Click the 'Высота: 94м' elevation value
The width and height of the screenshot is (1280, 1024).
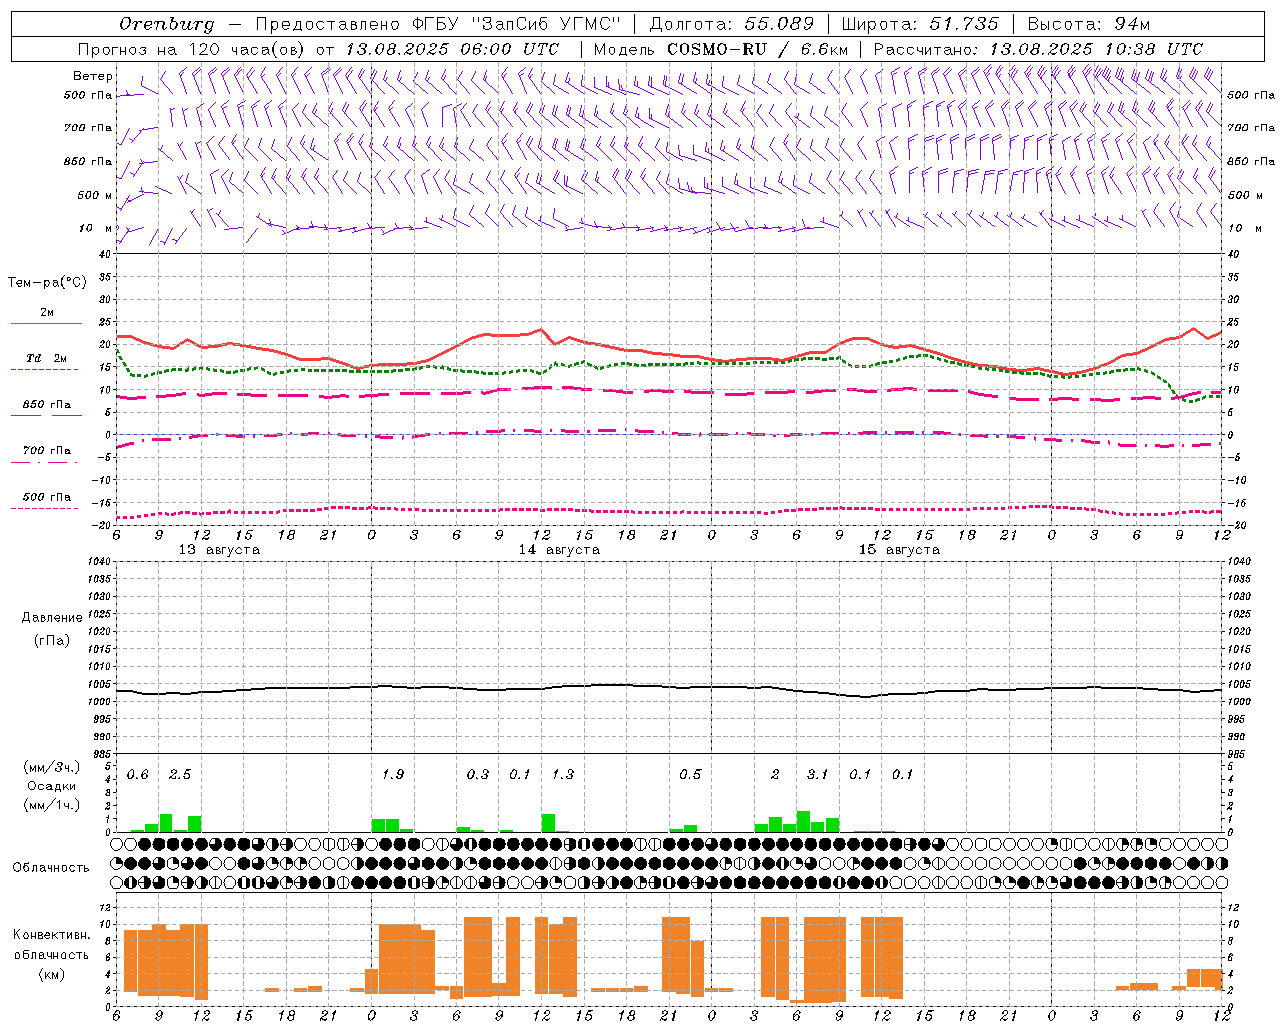point(1089,24)
